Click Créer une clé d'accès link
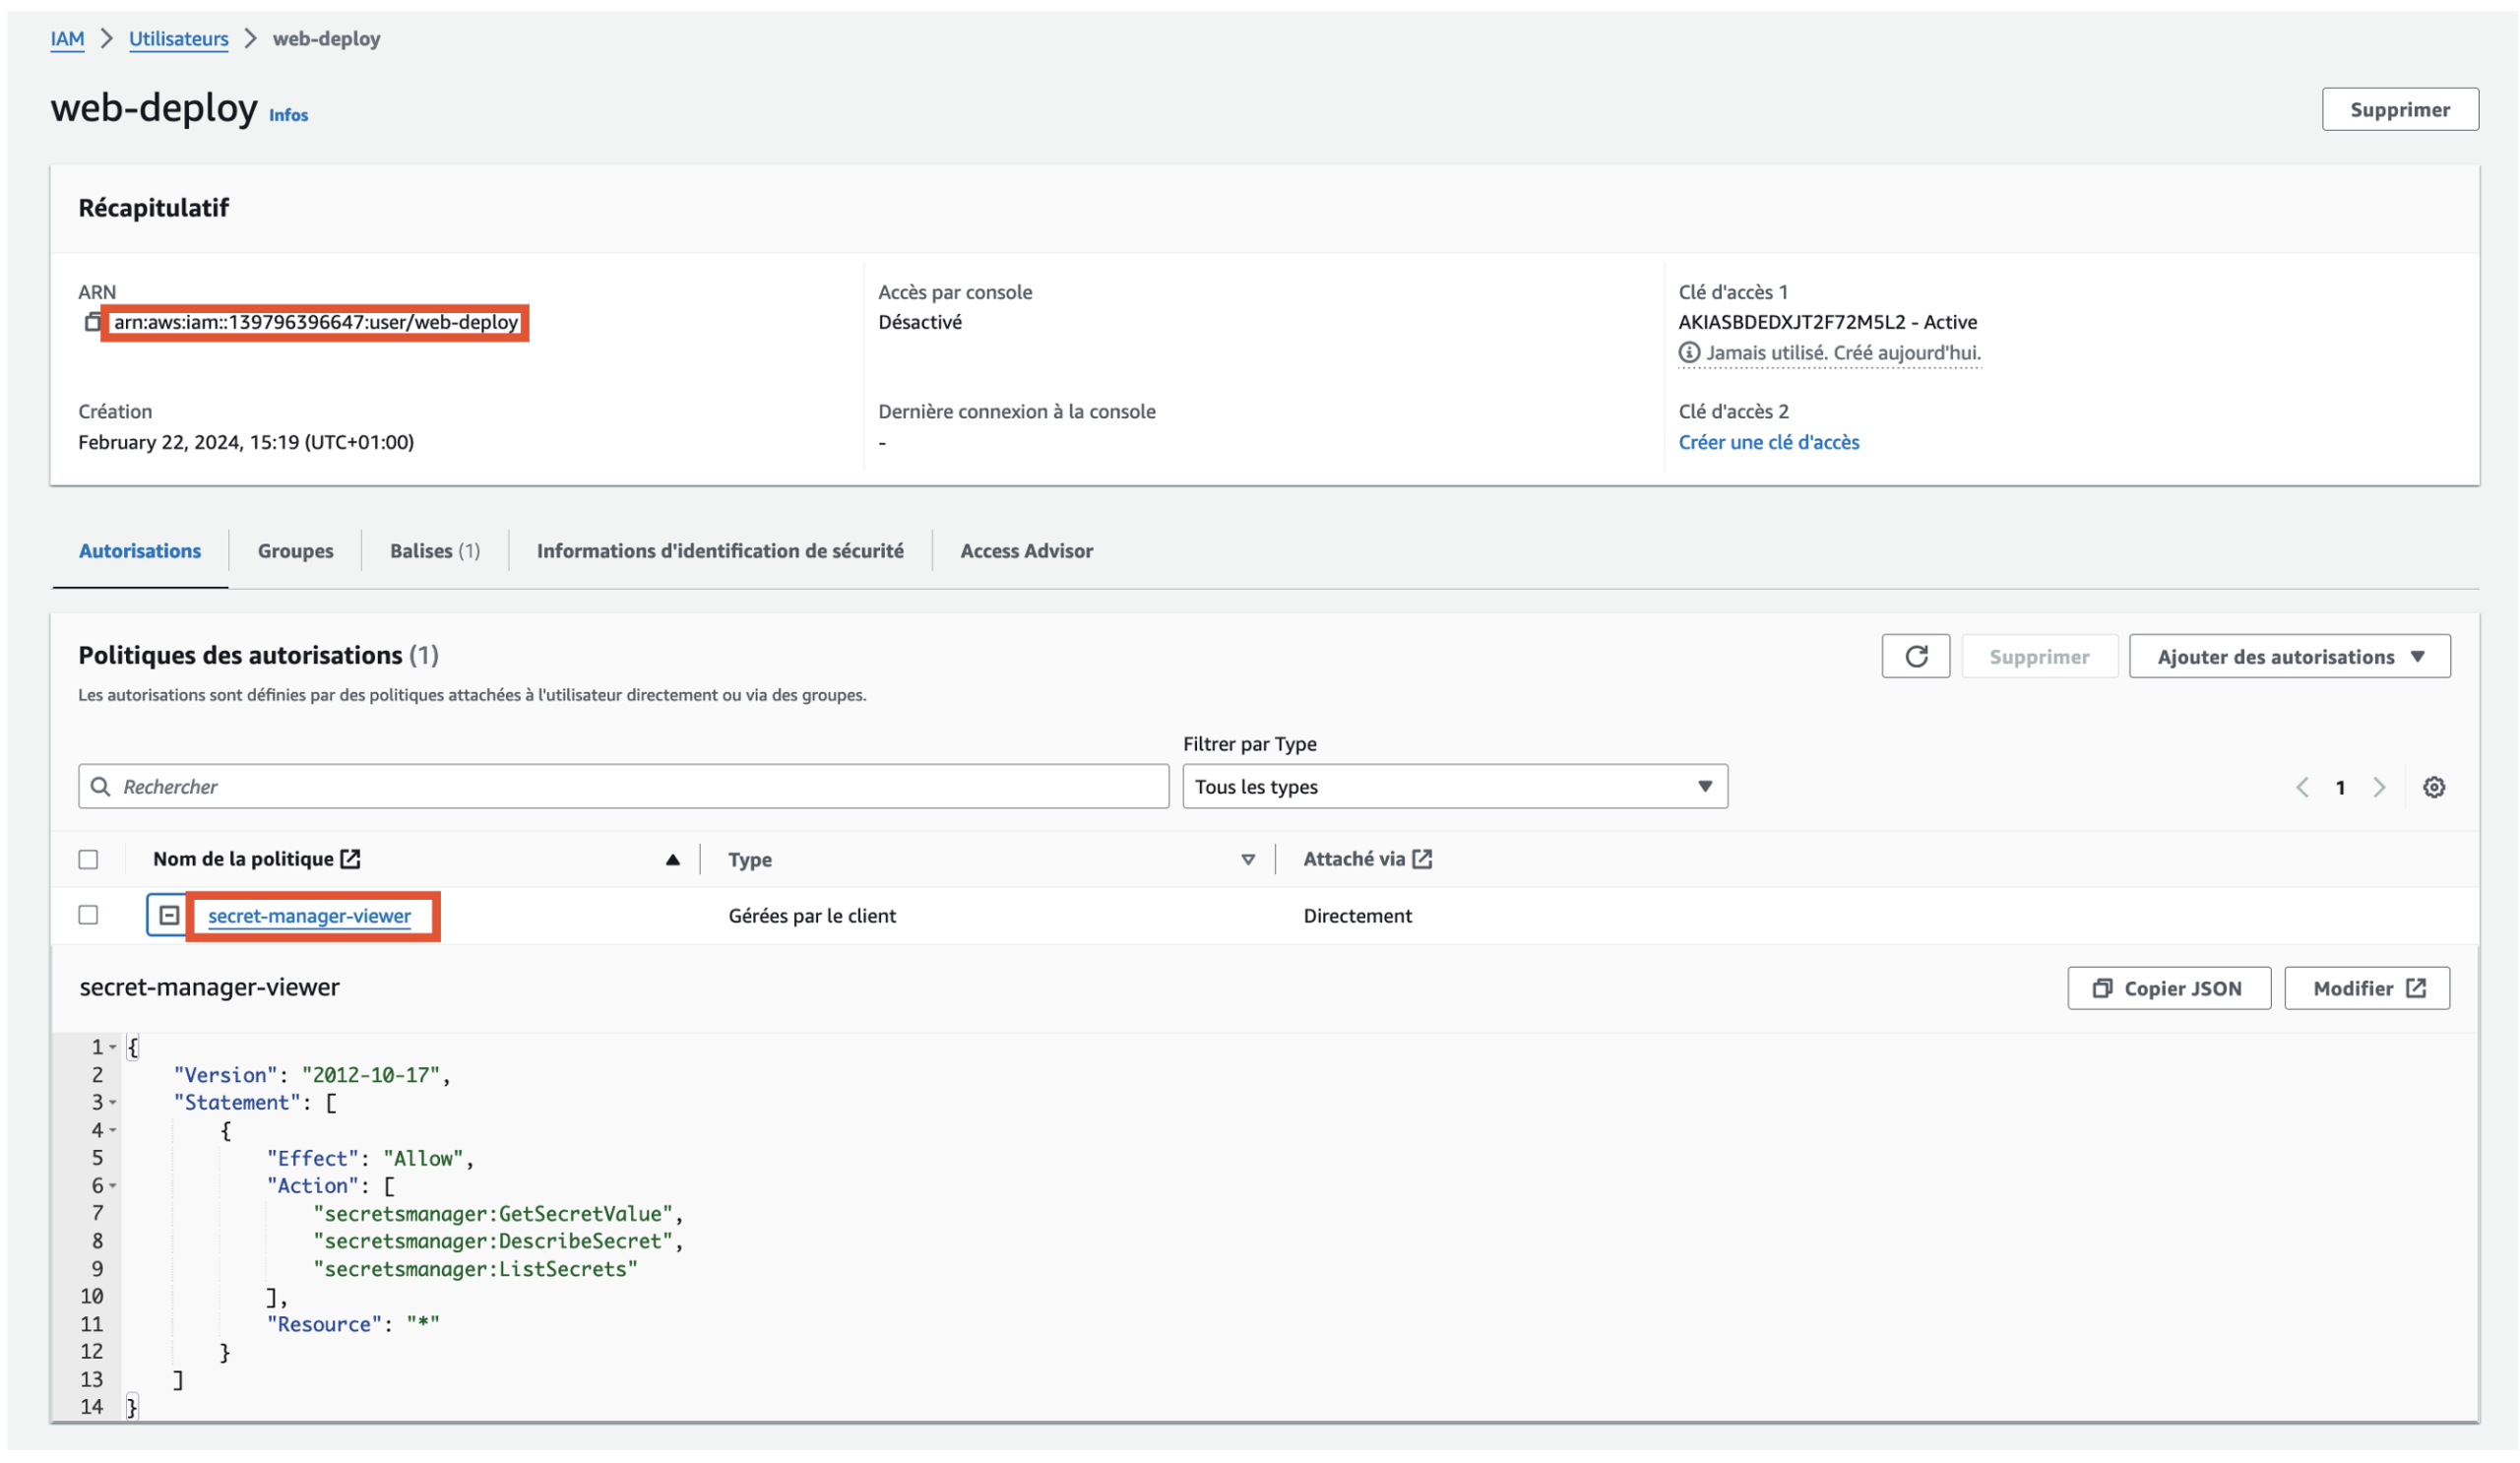 pyautogui.click(x=1768, y=442)
